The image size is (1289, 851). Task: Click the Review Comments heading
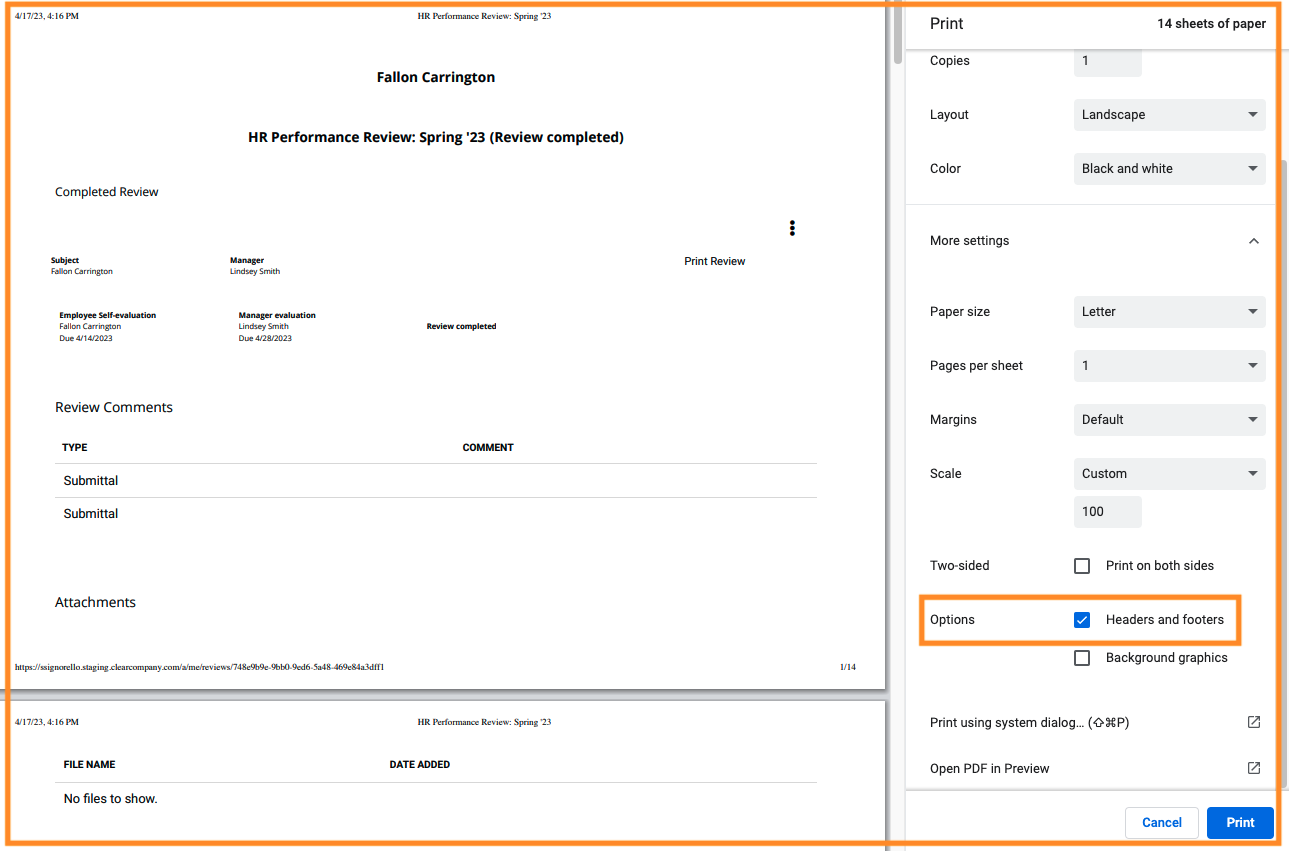click(114, 407)
